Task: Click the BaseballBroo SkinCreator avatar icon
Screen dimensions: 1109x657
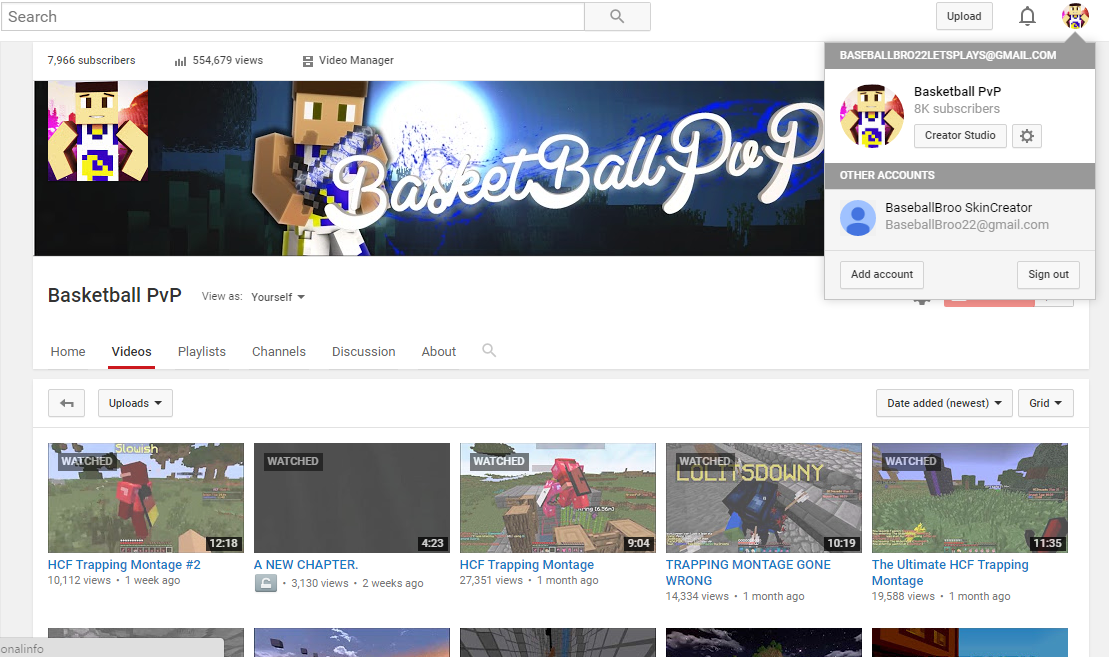Action: coord(857,217)
